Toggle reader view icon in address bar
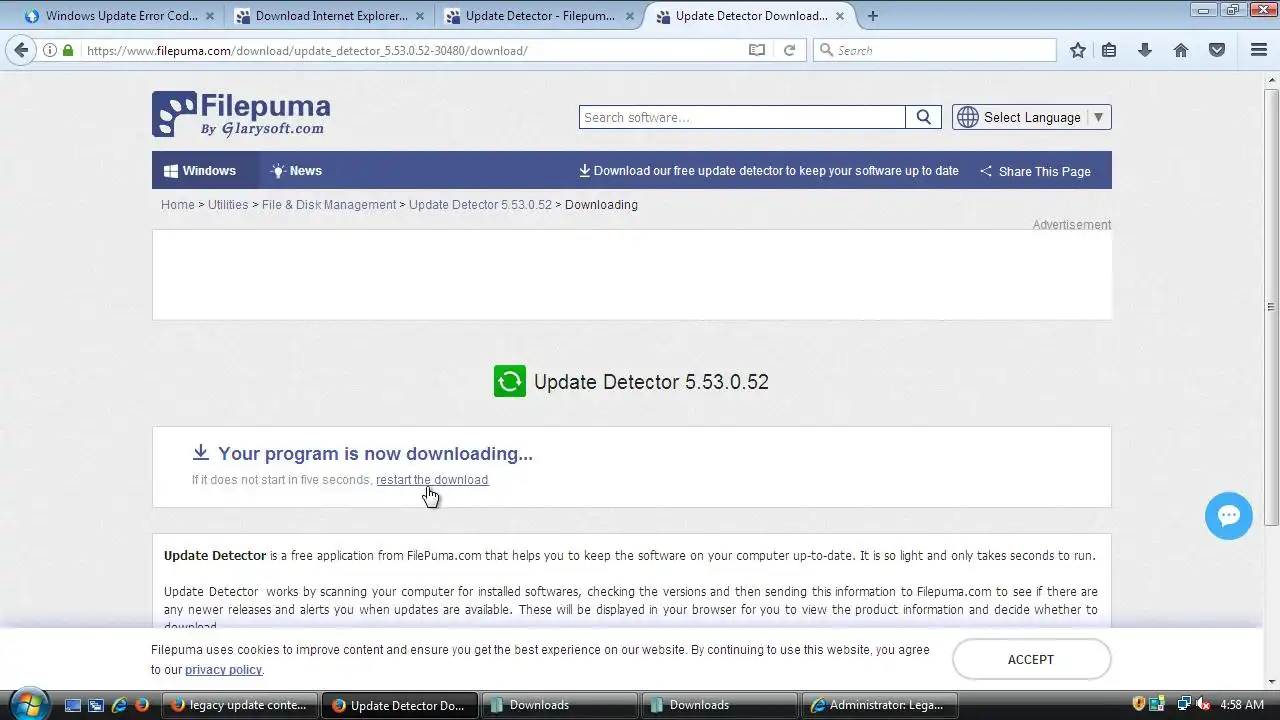The height and width of the screenshot is (720, 1280). (x=757, y=50)
